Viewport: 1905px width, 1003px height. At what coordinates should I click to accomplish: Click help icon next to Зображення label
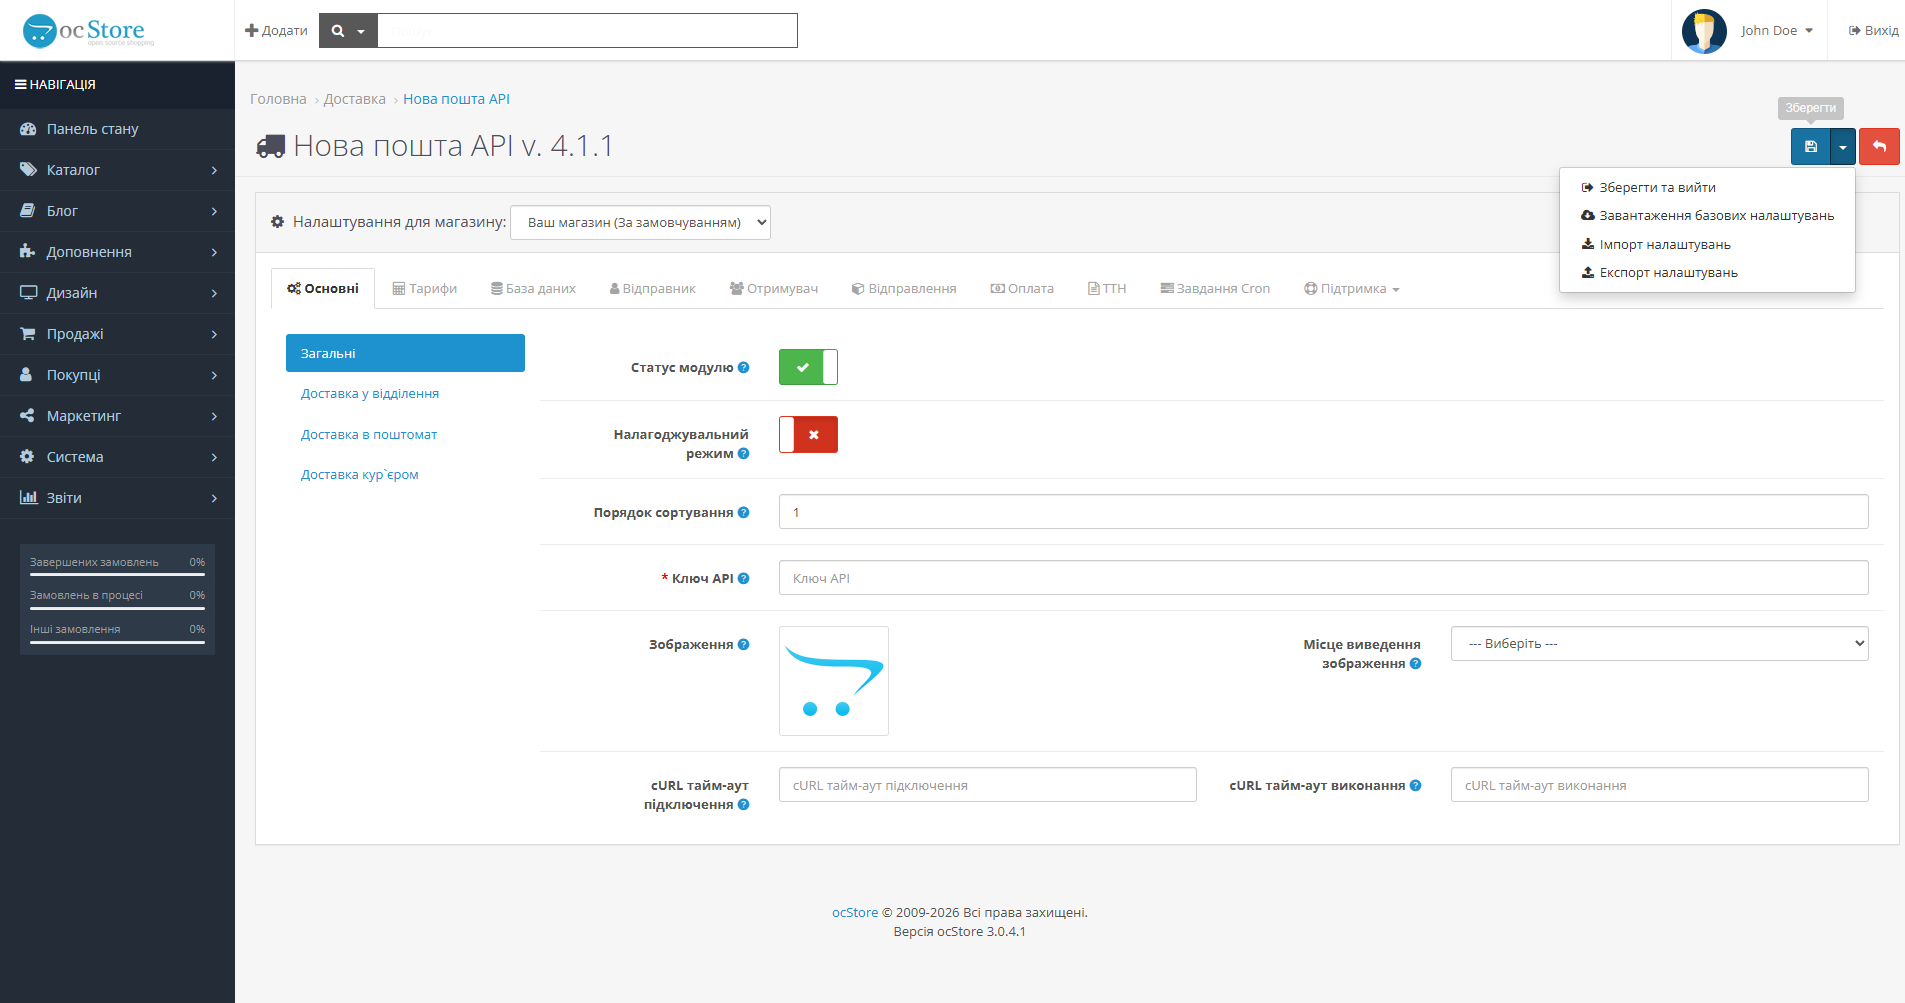tap(743, 645)
